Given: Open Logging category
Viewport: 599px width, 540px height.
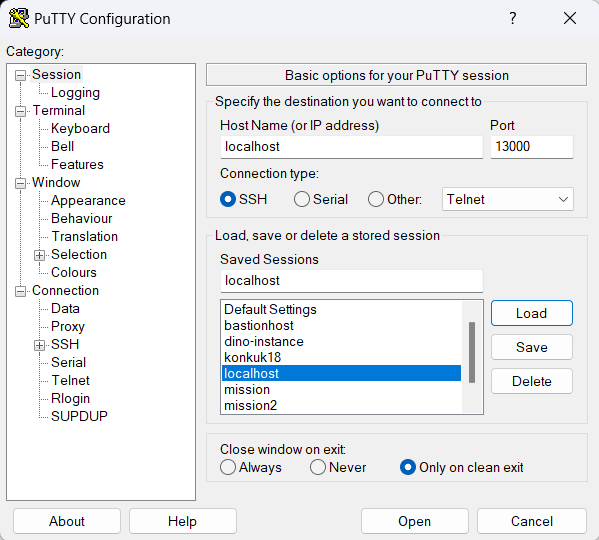Looking at the screenshot, I should [75, 92].
